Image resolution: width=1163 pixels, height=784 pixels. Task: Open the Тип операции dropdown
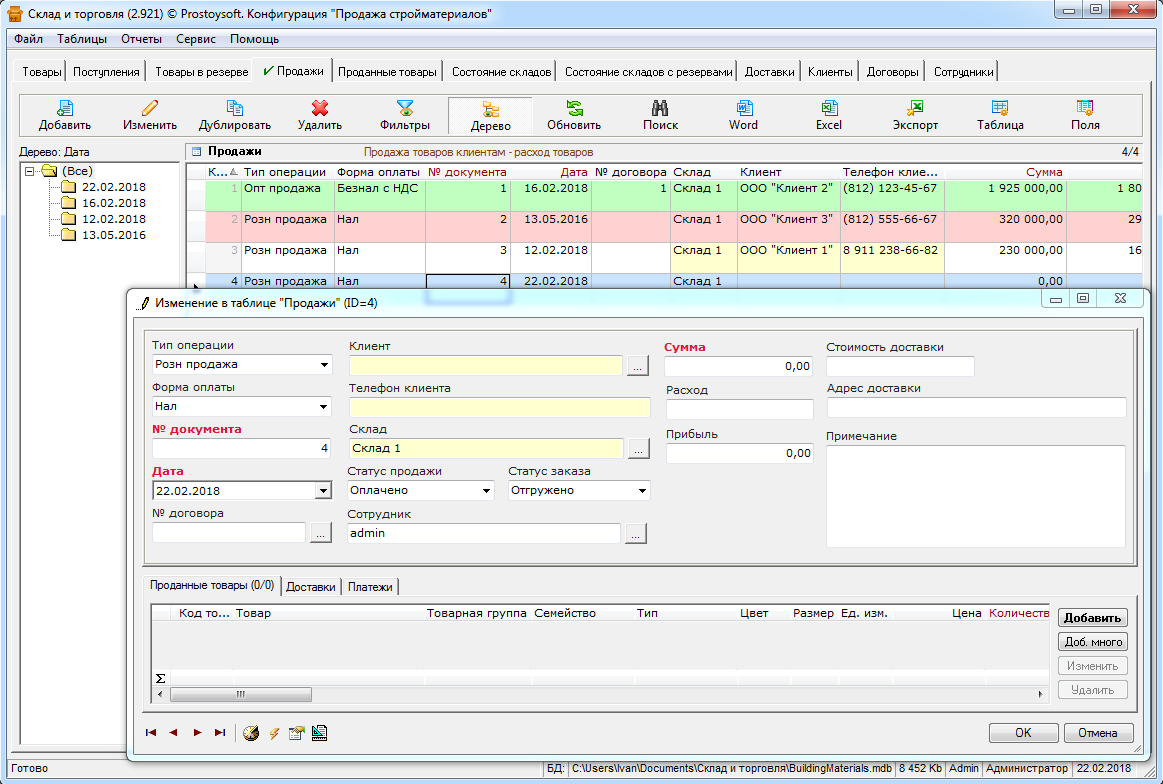(x=323, y=365)
